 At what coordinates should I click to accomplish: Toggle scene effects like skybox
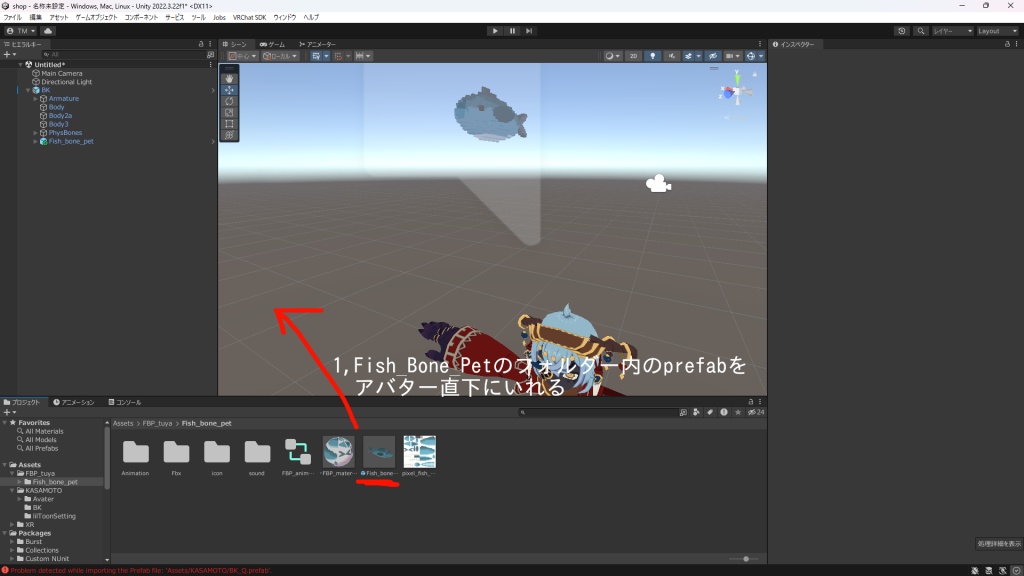click(x=688, y=56)
